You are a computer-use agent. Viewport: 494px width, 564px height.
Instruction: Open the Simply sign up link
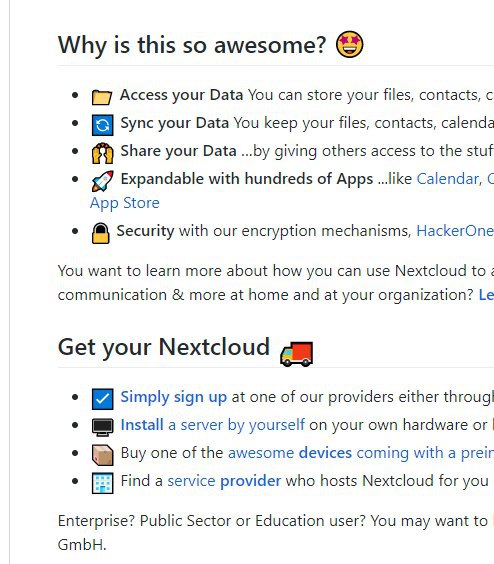tap(173, 397)
